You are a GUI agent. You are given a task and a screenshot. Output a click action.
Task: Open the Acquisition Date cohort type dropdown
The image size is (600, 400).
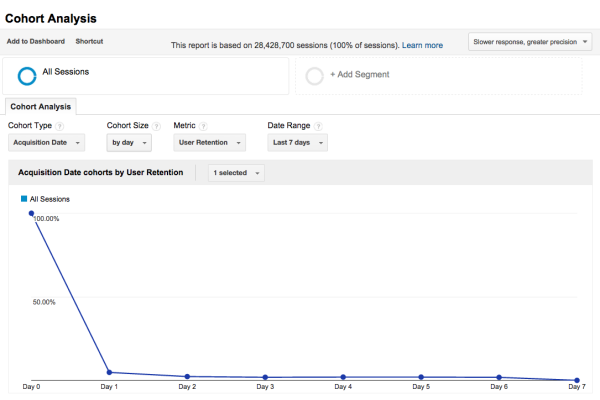tap(46, 143)
